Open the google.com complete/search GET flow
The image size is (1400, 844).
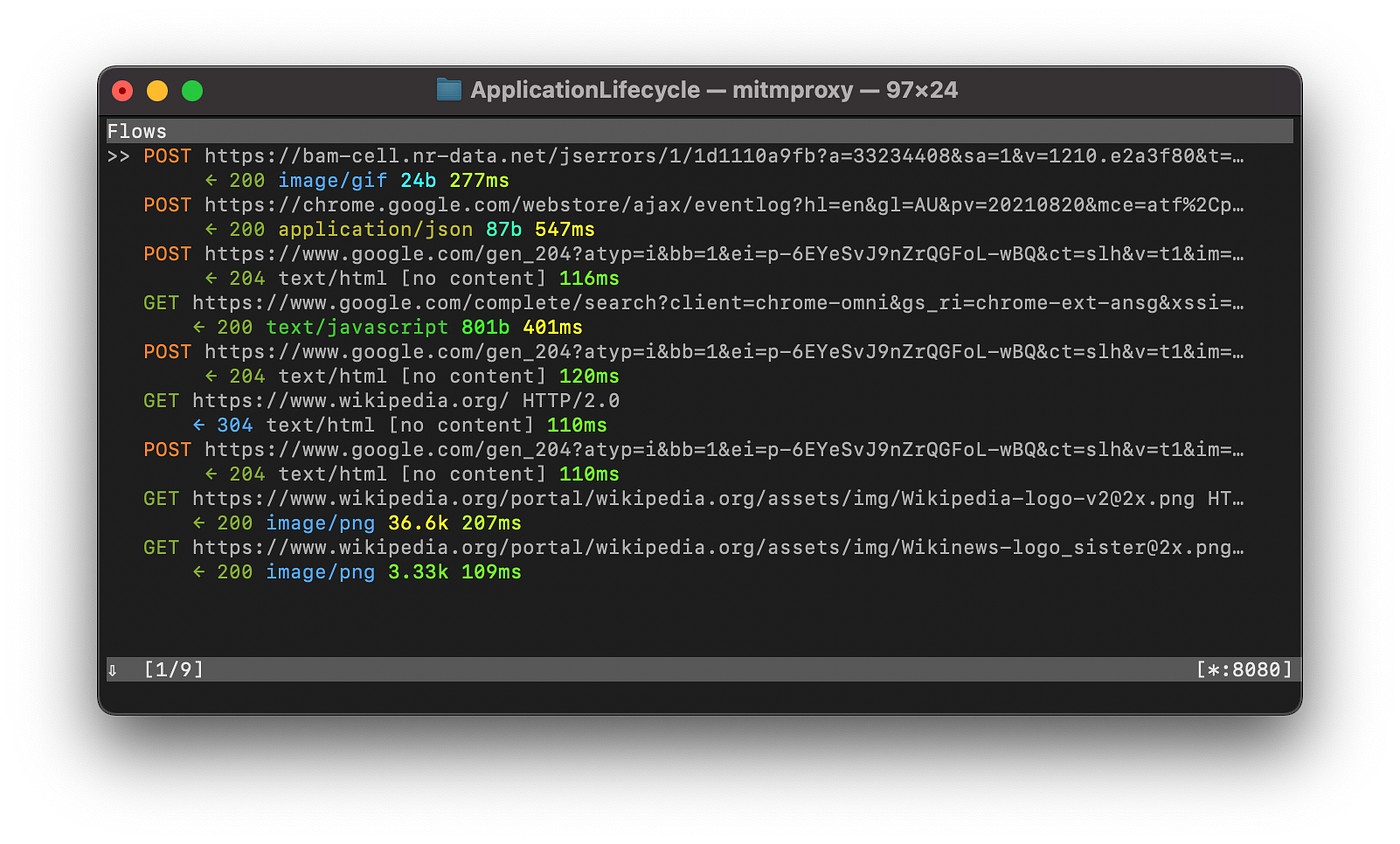pos(600,302)
